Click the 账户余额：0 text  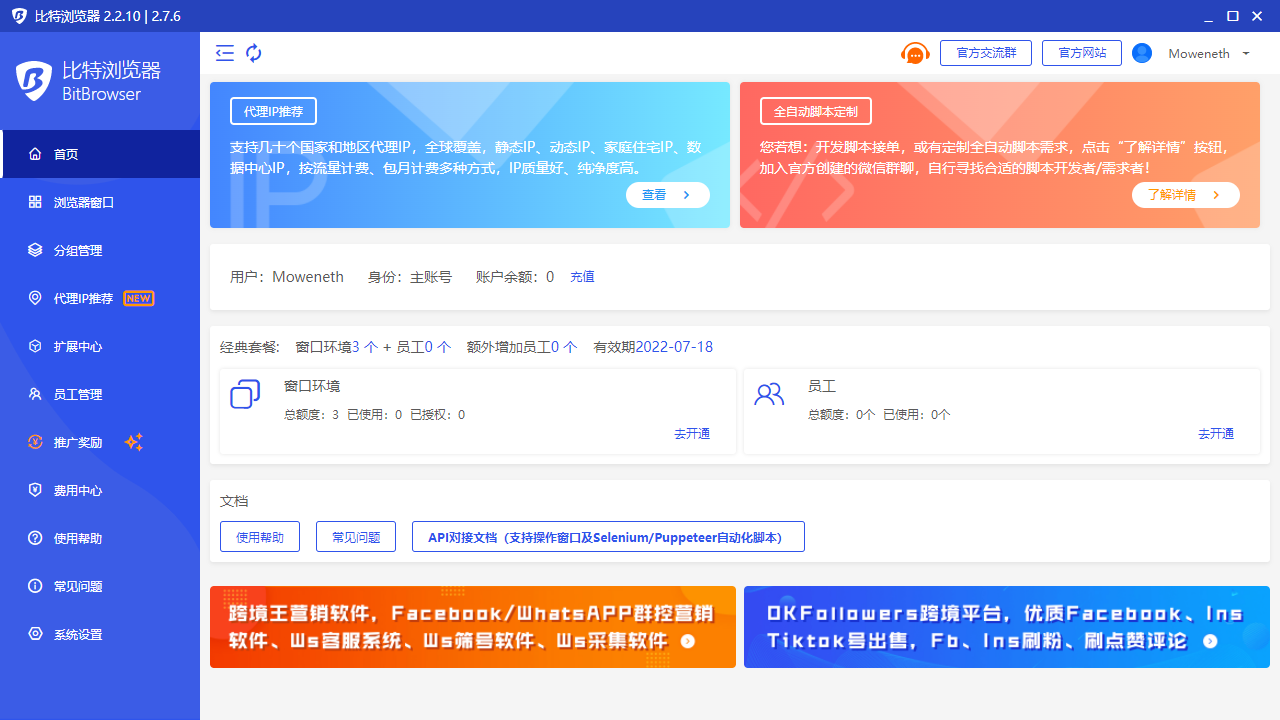click(x=515, y=277)
